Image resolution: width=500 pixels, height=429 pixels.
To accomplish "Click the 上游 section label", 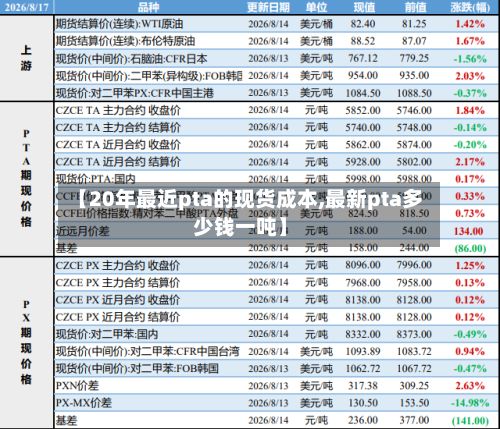I will tap(26, 58).
